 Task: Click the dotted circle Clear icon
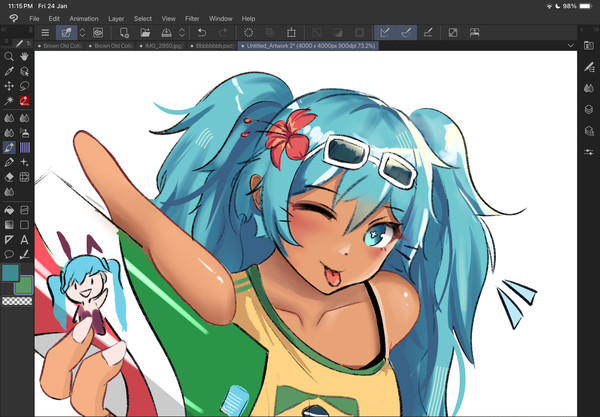[x=249, y=33]
